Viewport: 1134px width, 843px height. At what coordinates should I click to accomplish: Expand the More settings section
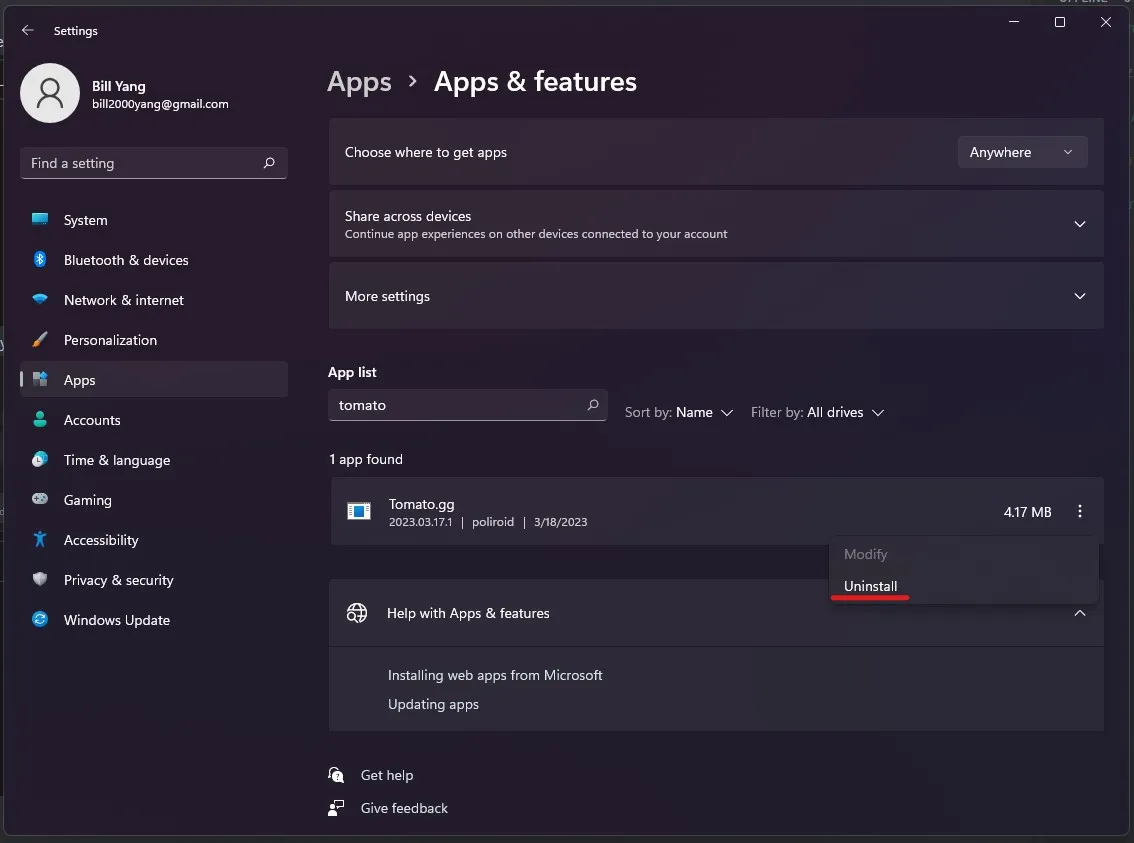click(1079, 296)
